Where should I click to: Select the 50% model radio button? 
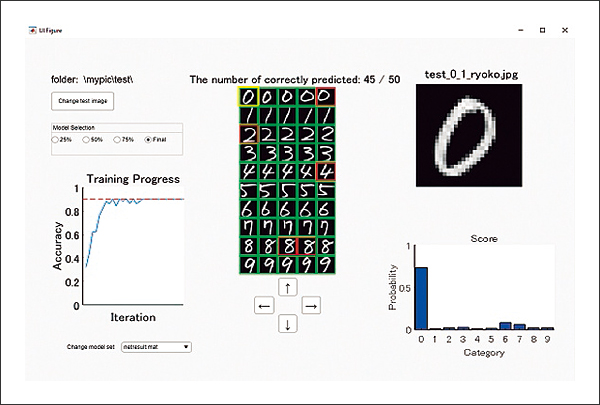click(86, 140)
